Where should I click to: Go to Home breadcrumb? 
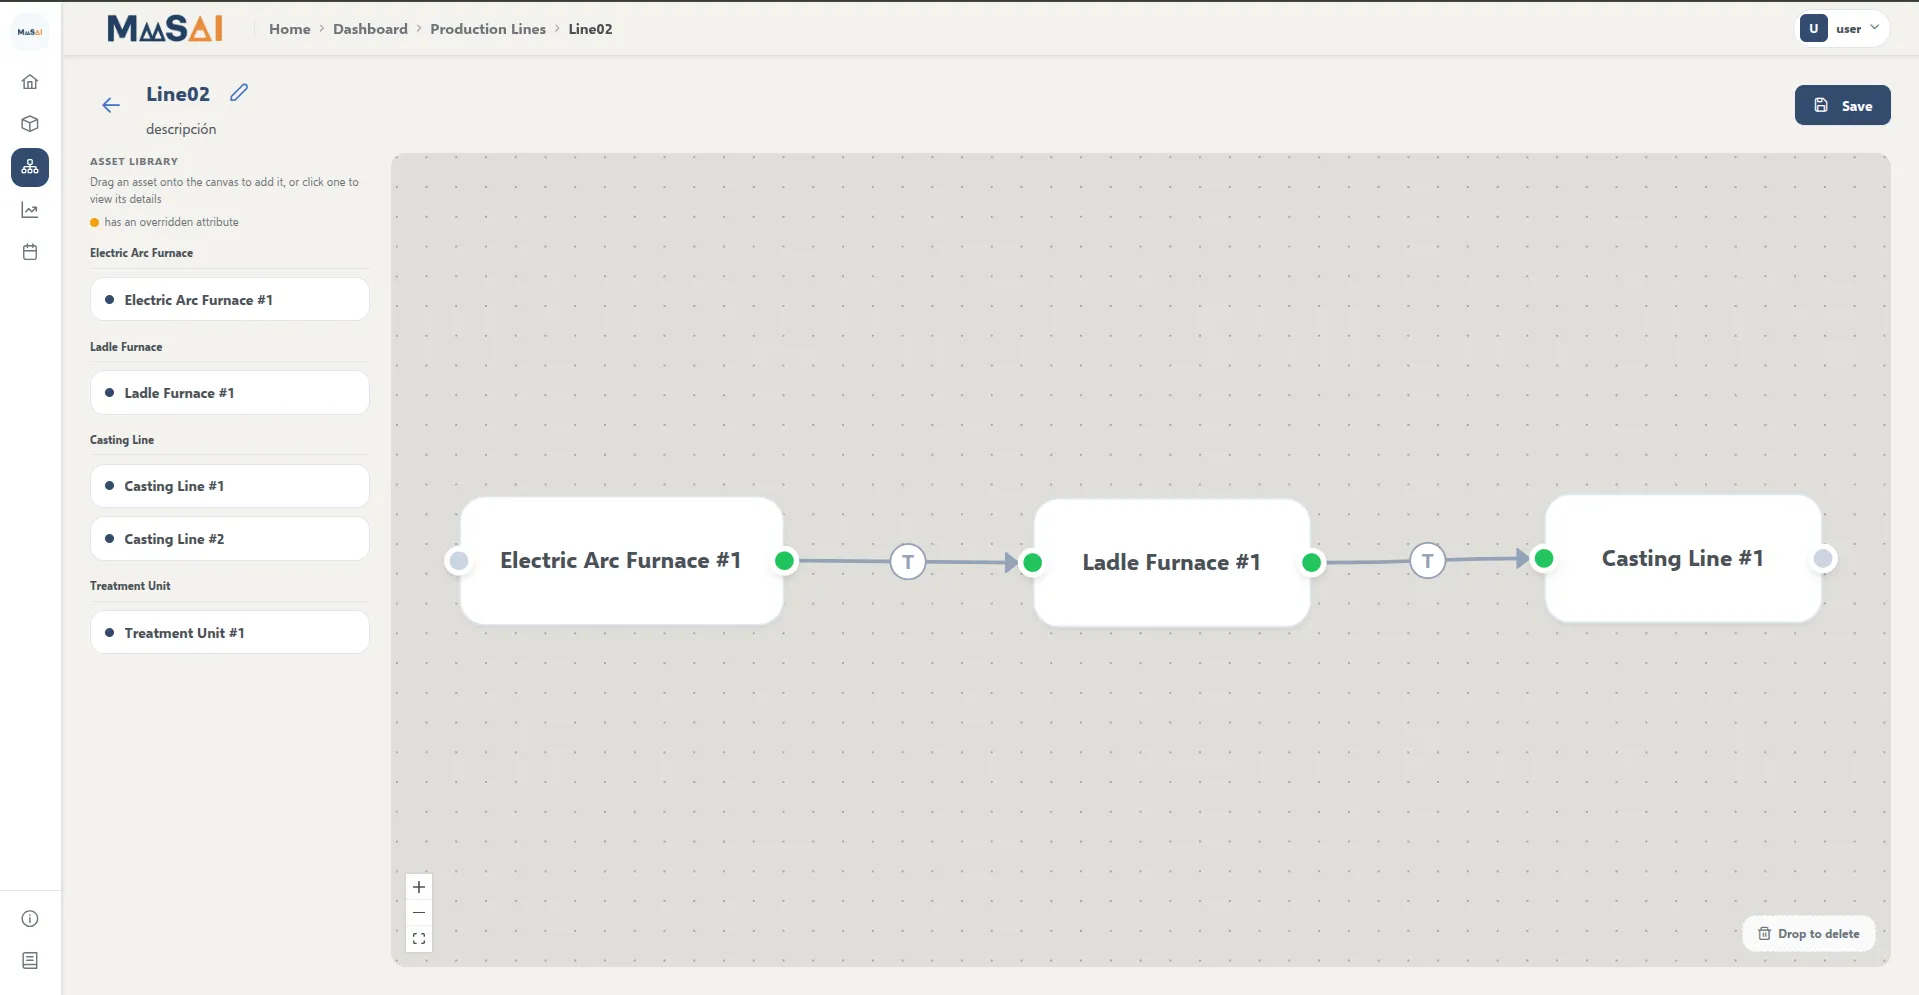click(289, 29)
